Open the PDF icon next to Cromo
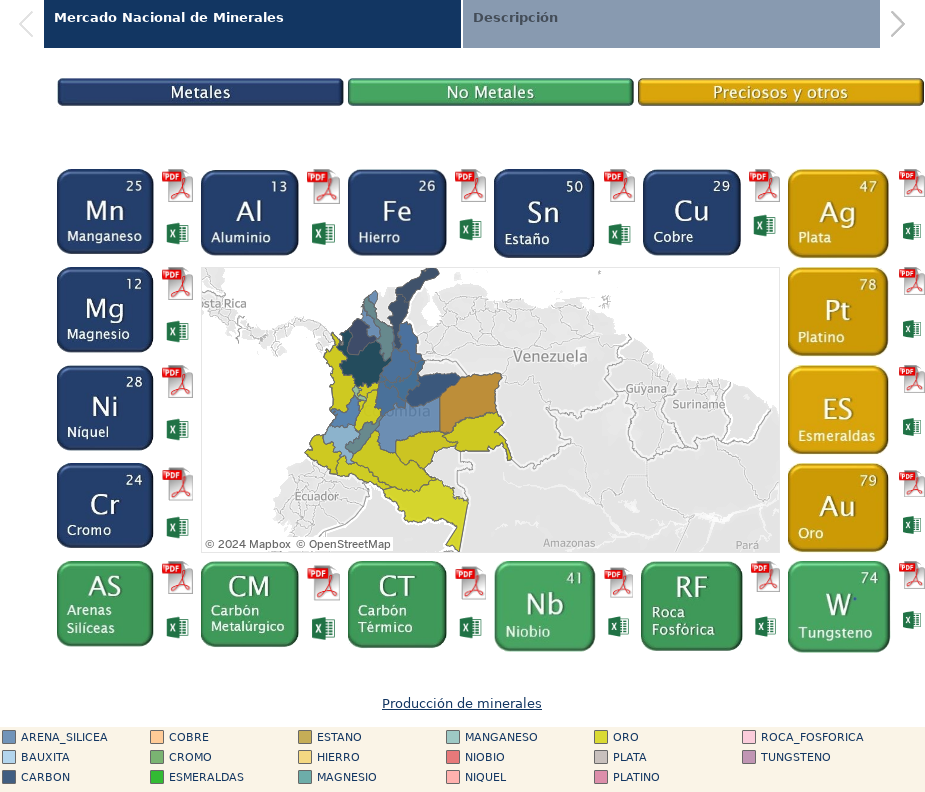 [178, 485]
